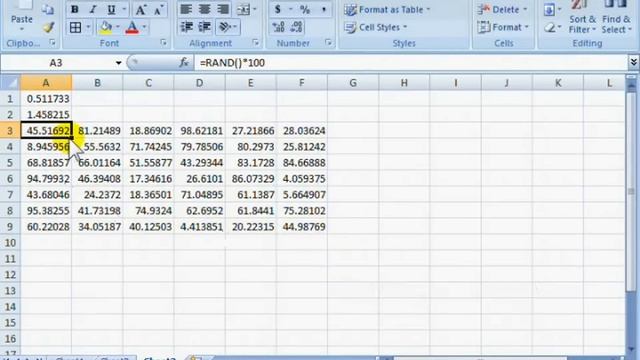The image size is (640, 360).
Task: Click the Clear eraser icon
Action: point(550,28)
